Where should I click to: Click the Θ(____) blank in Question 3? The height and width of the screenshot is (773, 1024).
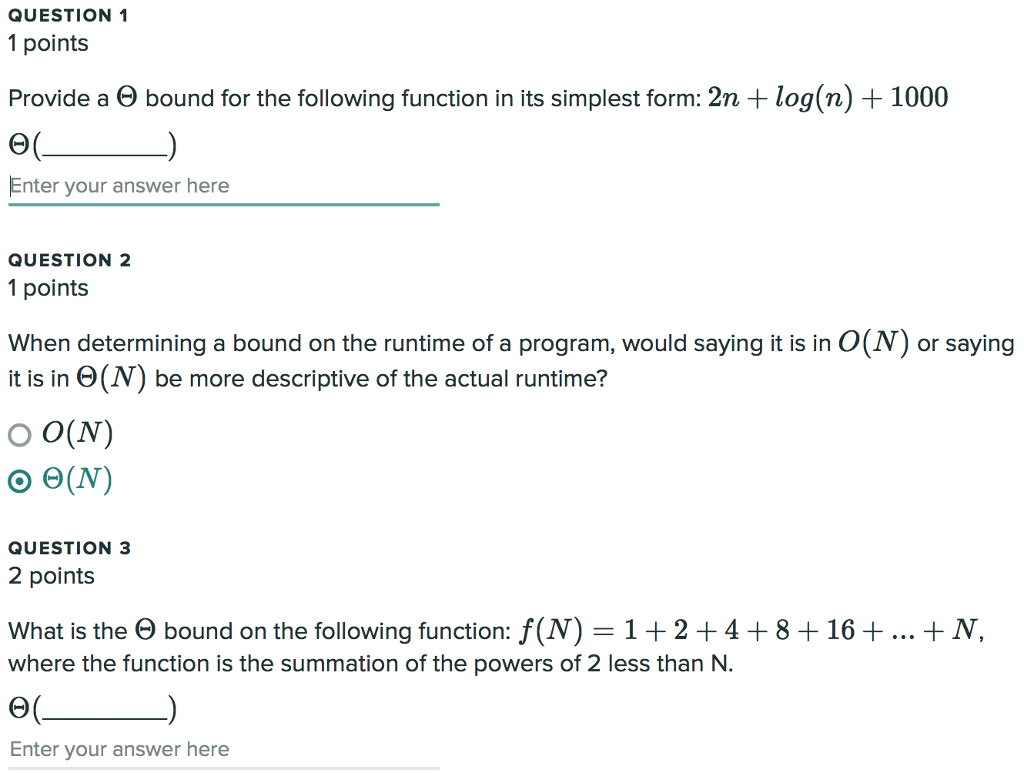click(x=92, y=708)
